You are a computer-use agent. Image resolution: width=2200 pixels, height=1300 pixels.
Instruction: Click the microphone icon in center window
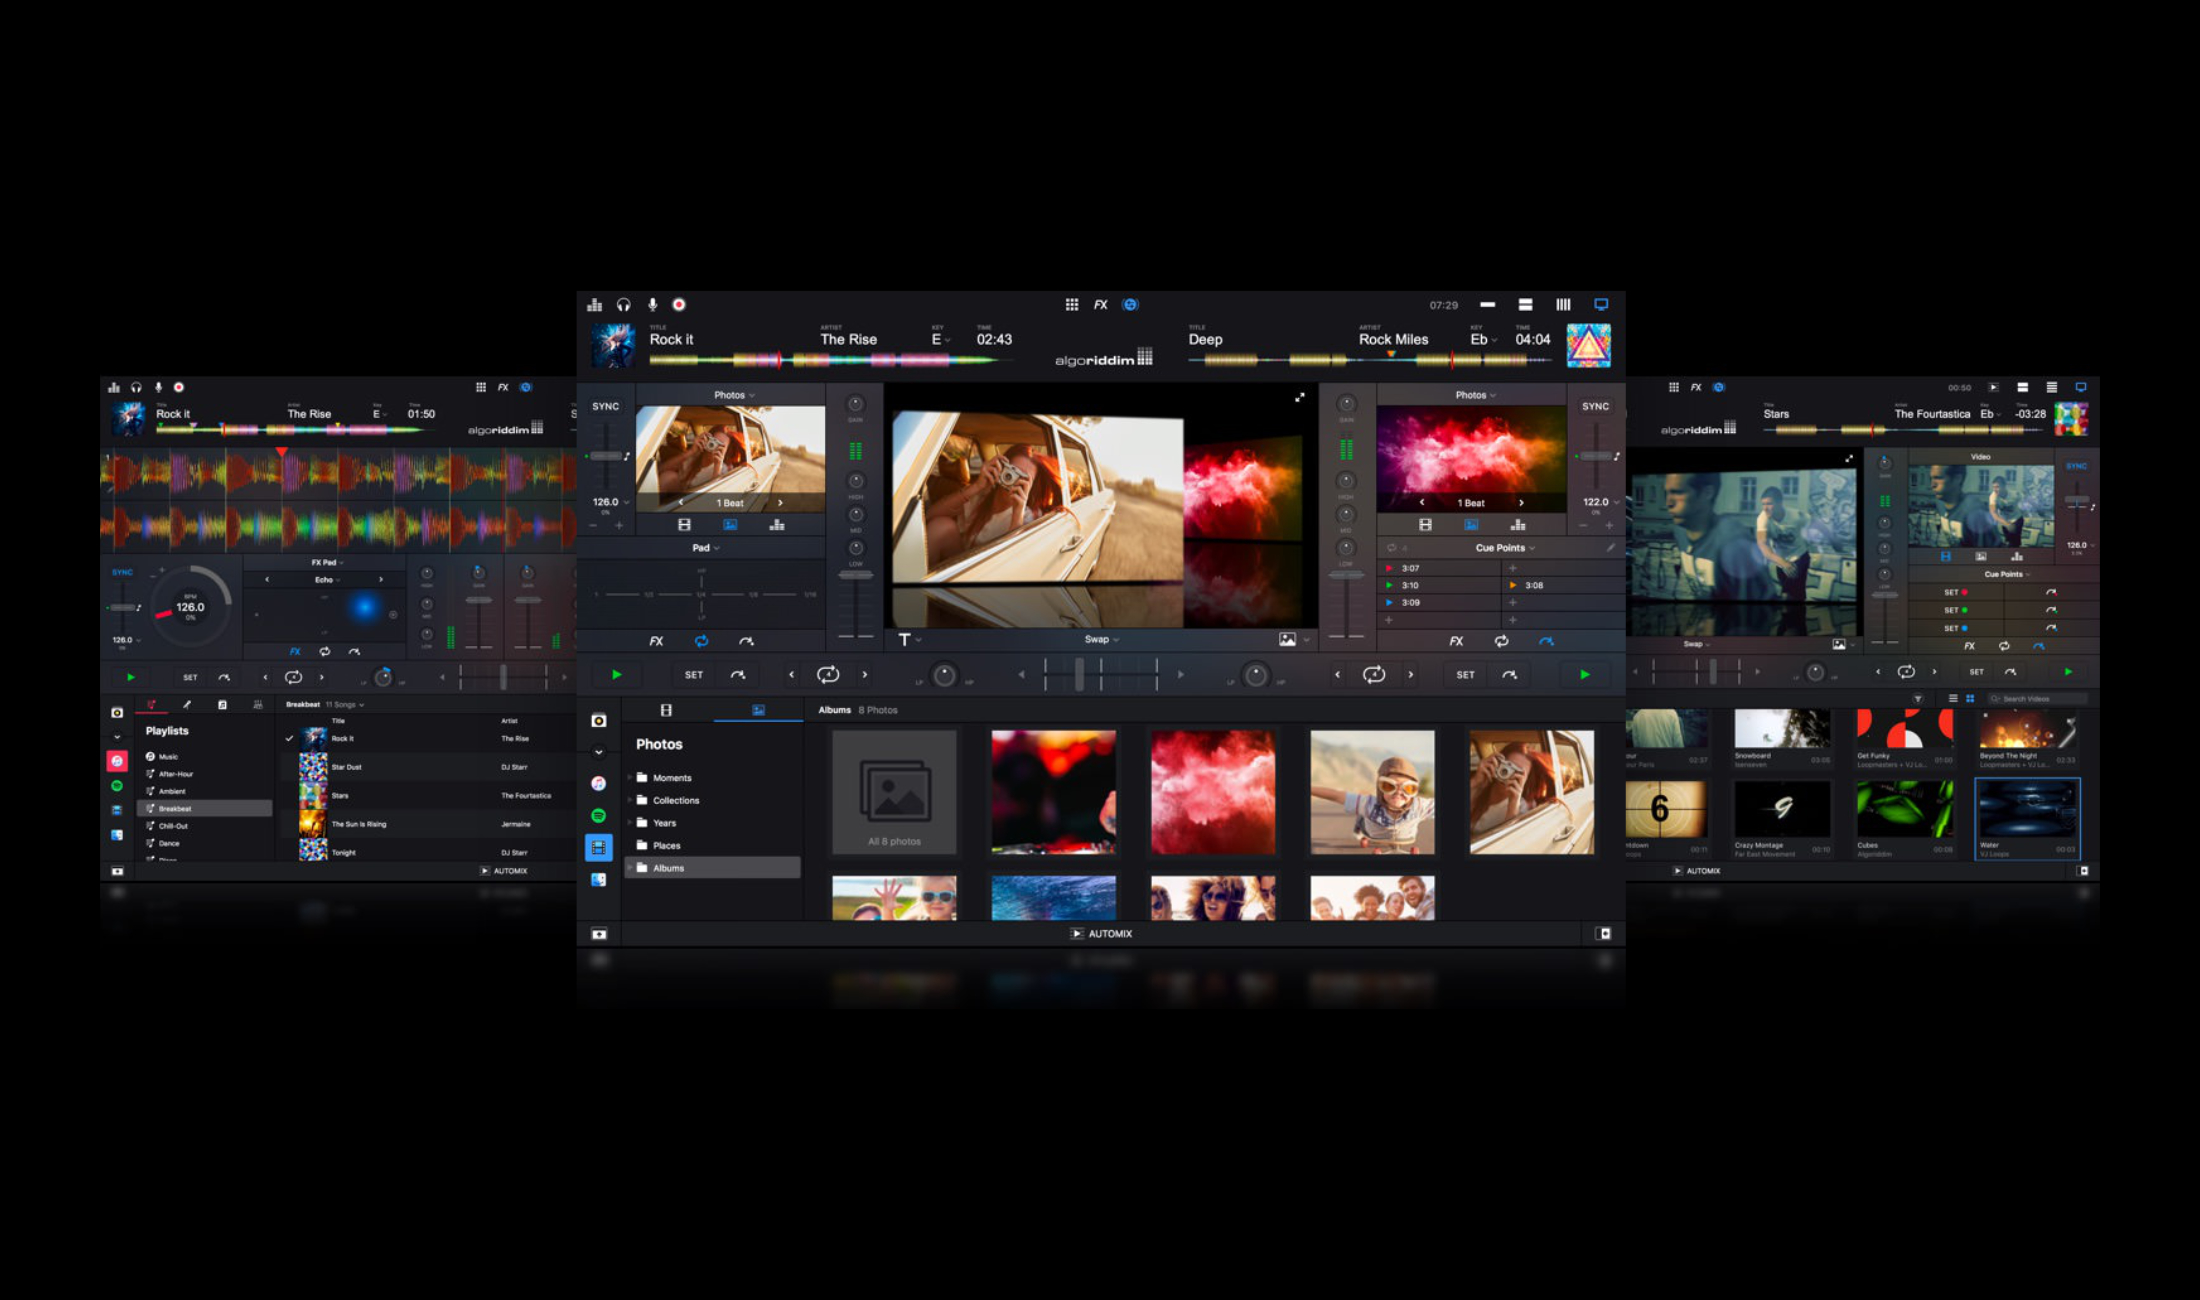click(652, 305)
